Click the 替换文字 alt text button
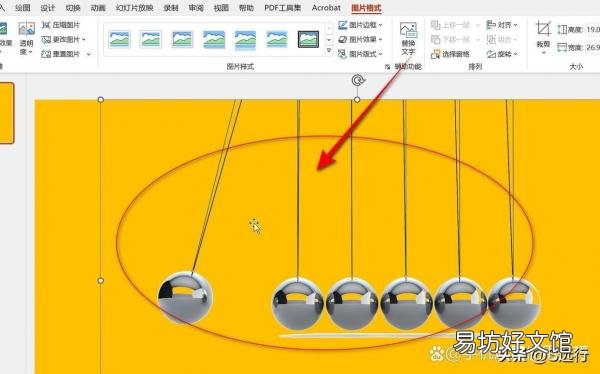The image size is (600, 374). pos(408,38)
